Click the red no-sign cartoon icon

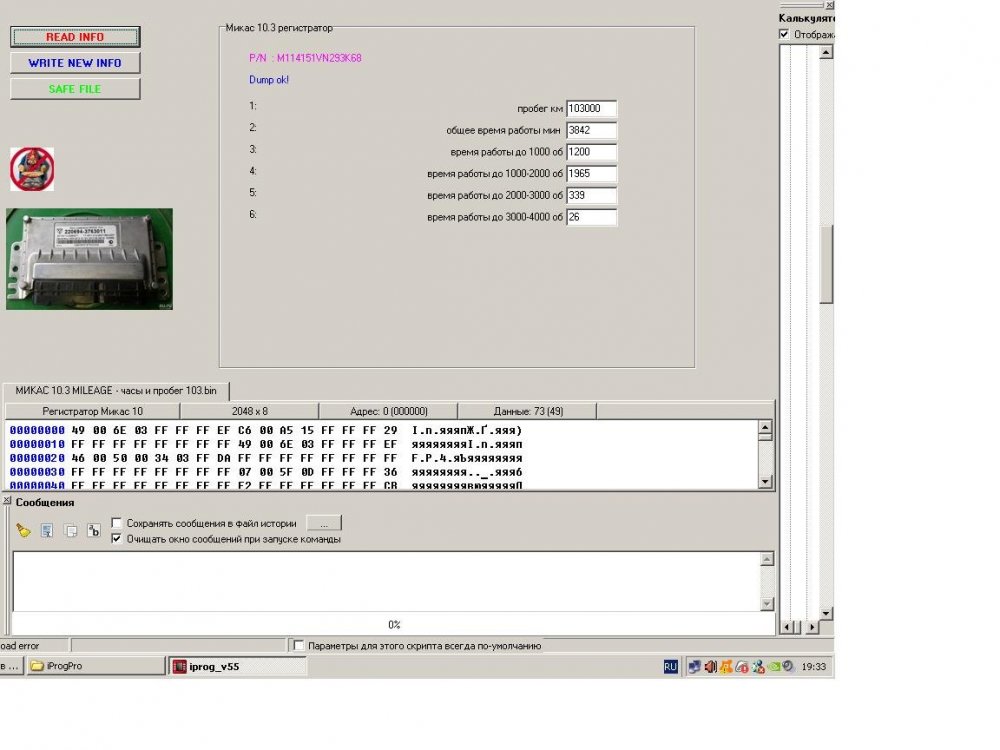(x=32, y=169)
